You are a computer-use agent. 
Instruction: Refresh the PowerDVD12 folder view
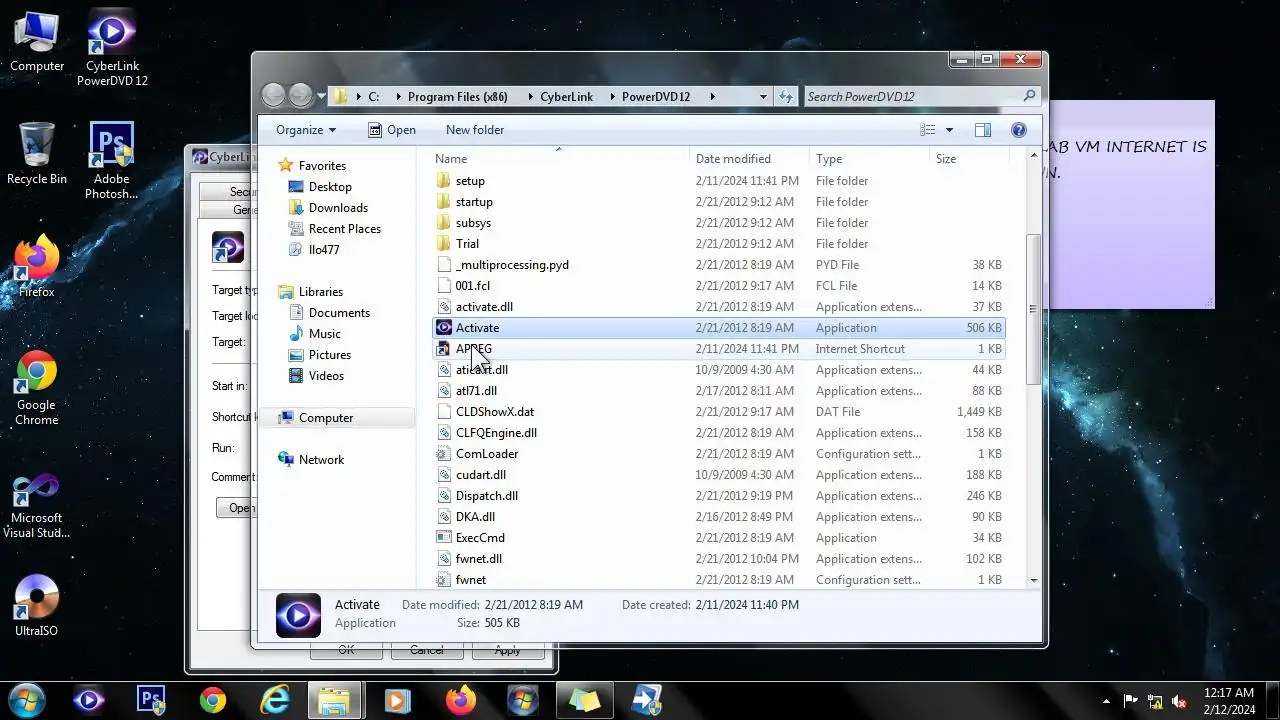tap(786, 96)
